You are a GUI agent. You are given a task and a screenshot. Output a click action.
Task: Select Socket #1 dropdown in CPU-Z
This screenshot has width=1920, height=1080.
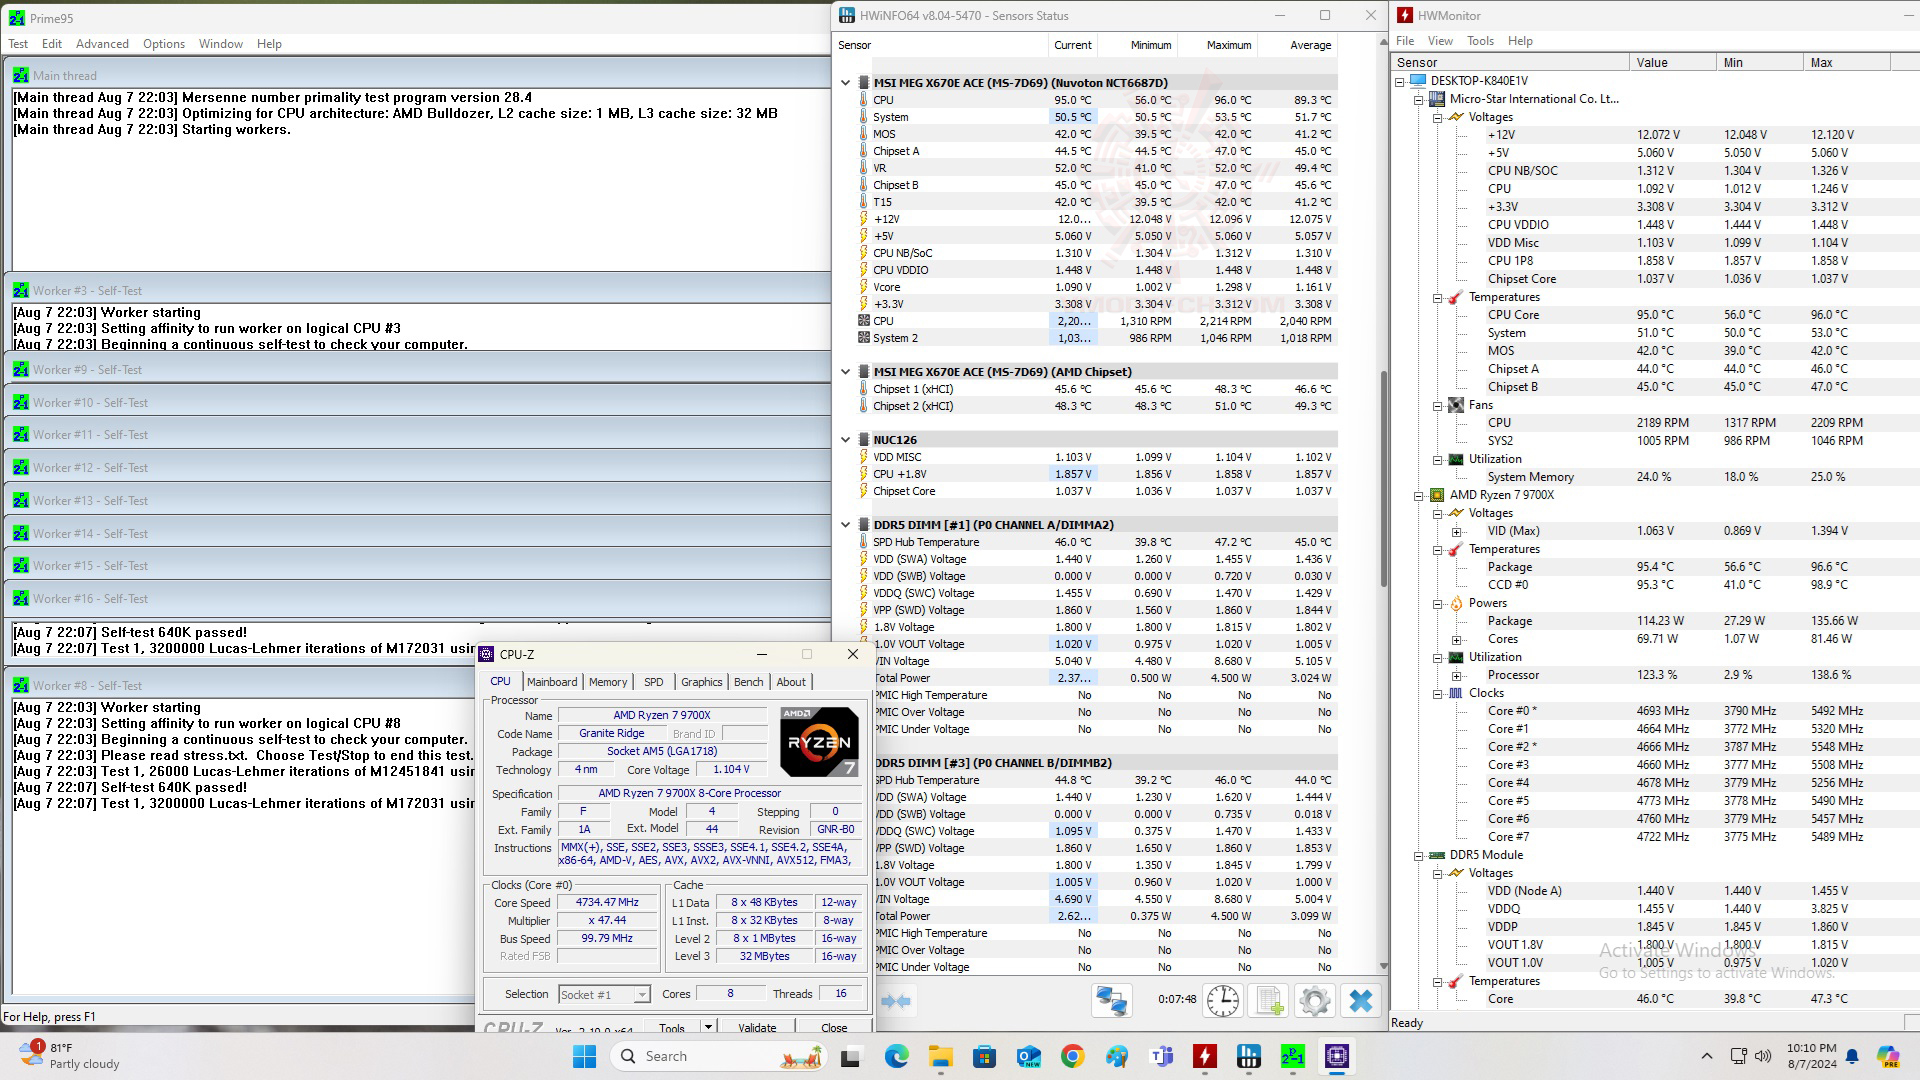coord(600,993)
